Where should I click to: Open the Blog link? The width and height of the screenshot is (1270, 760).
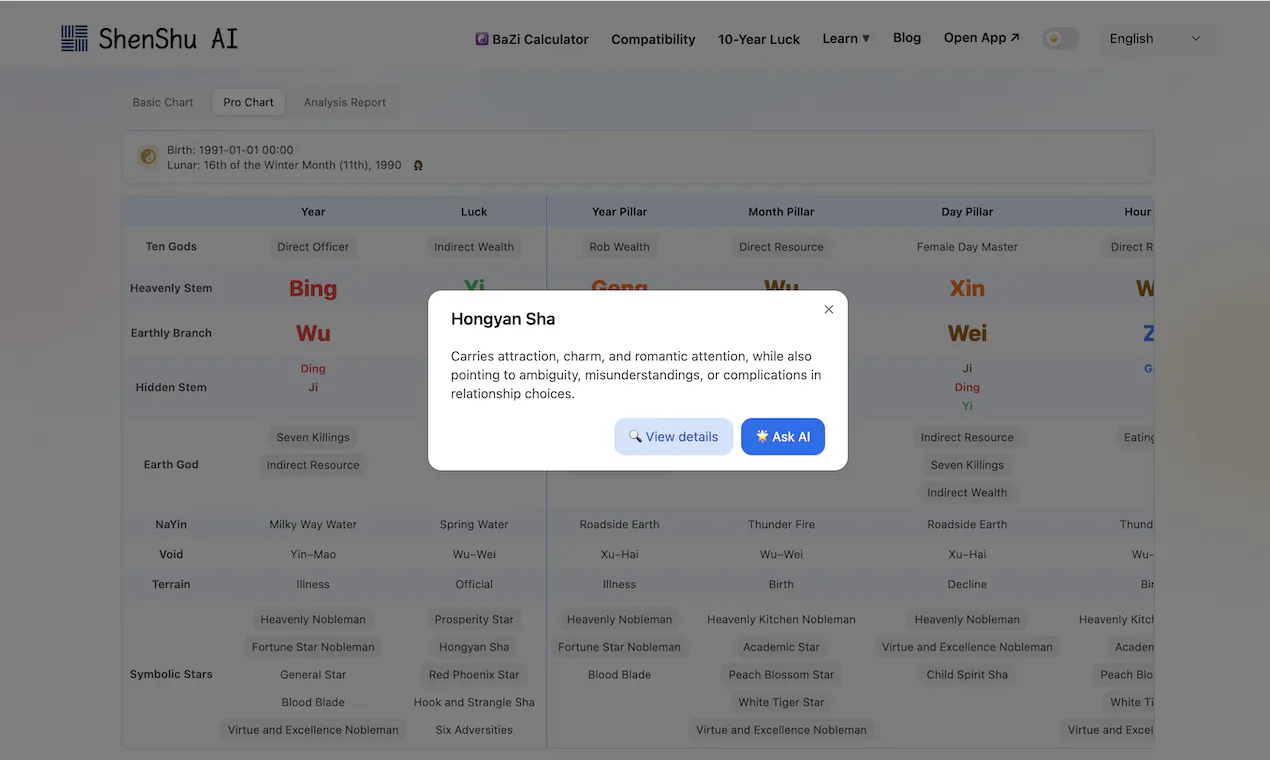(907, 37)
